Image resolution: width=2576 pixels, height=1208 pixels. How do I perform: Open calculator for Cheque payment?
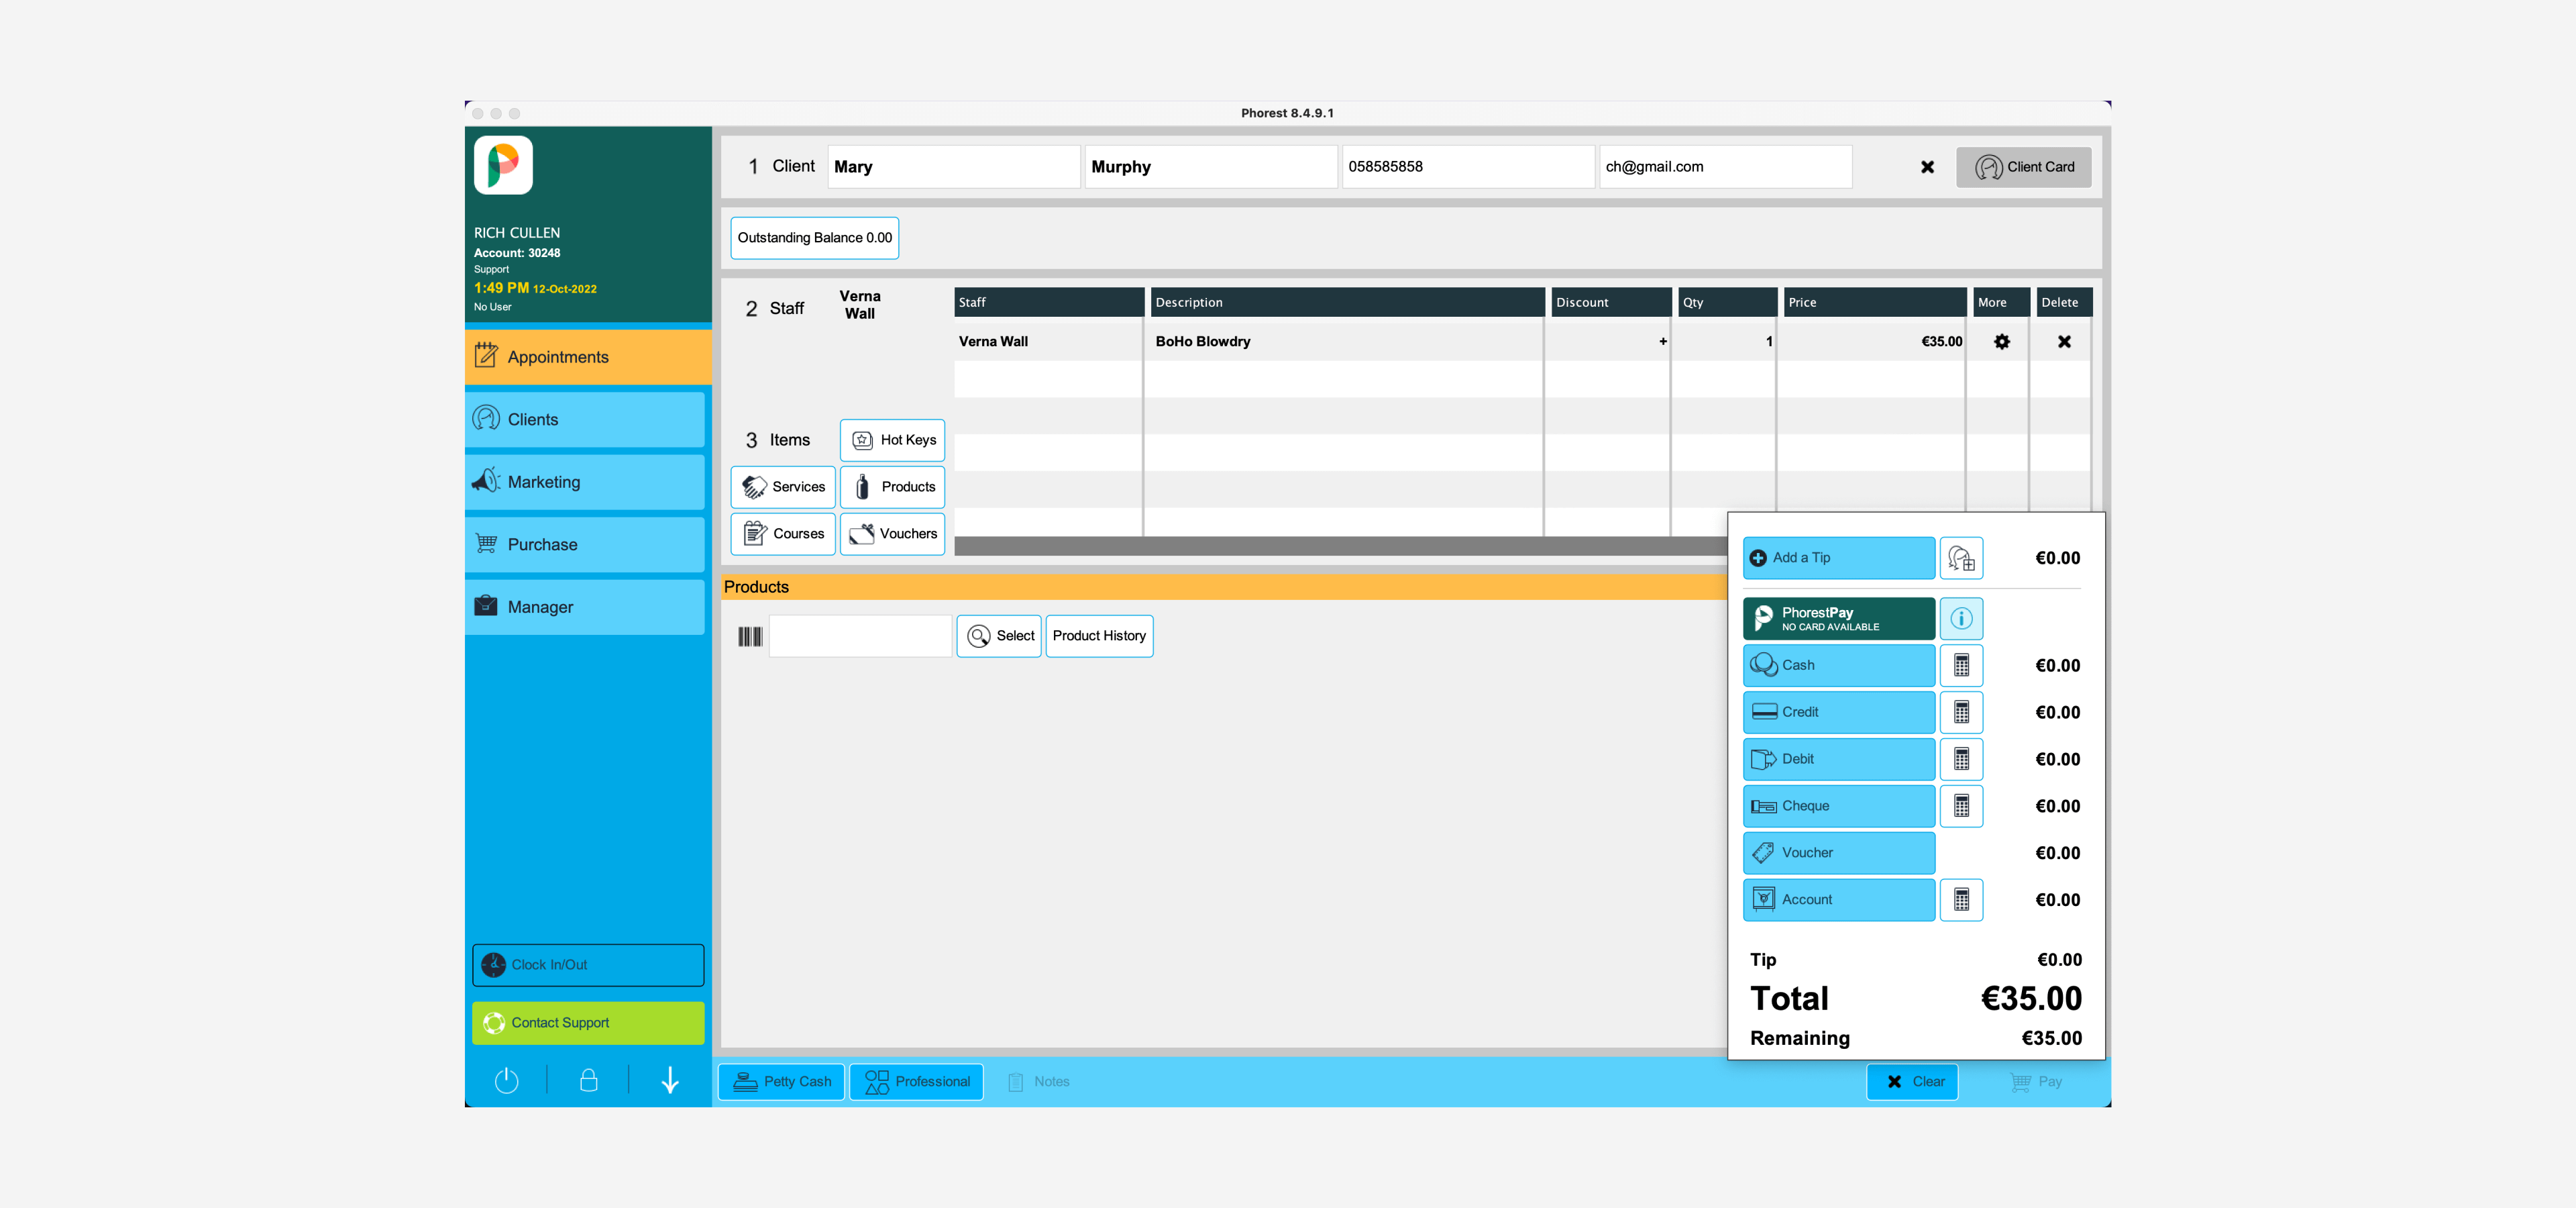tap(1961, 807)
